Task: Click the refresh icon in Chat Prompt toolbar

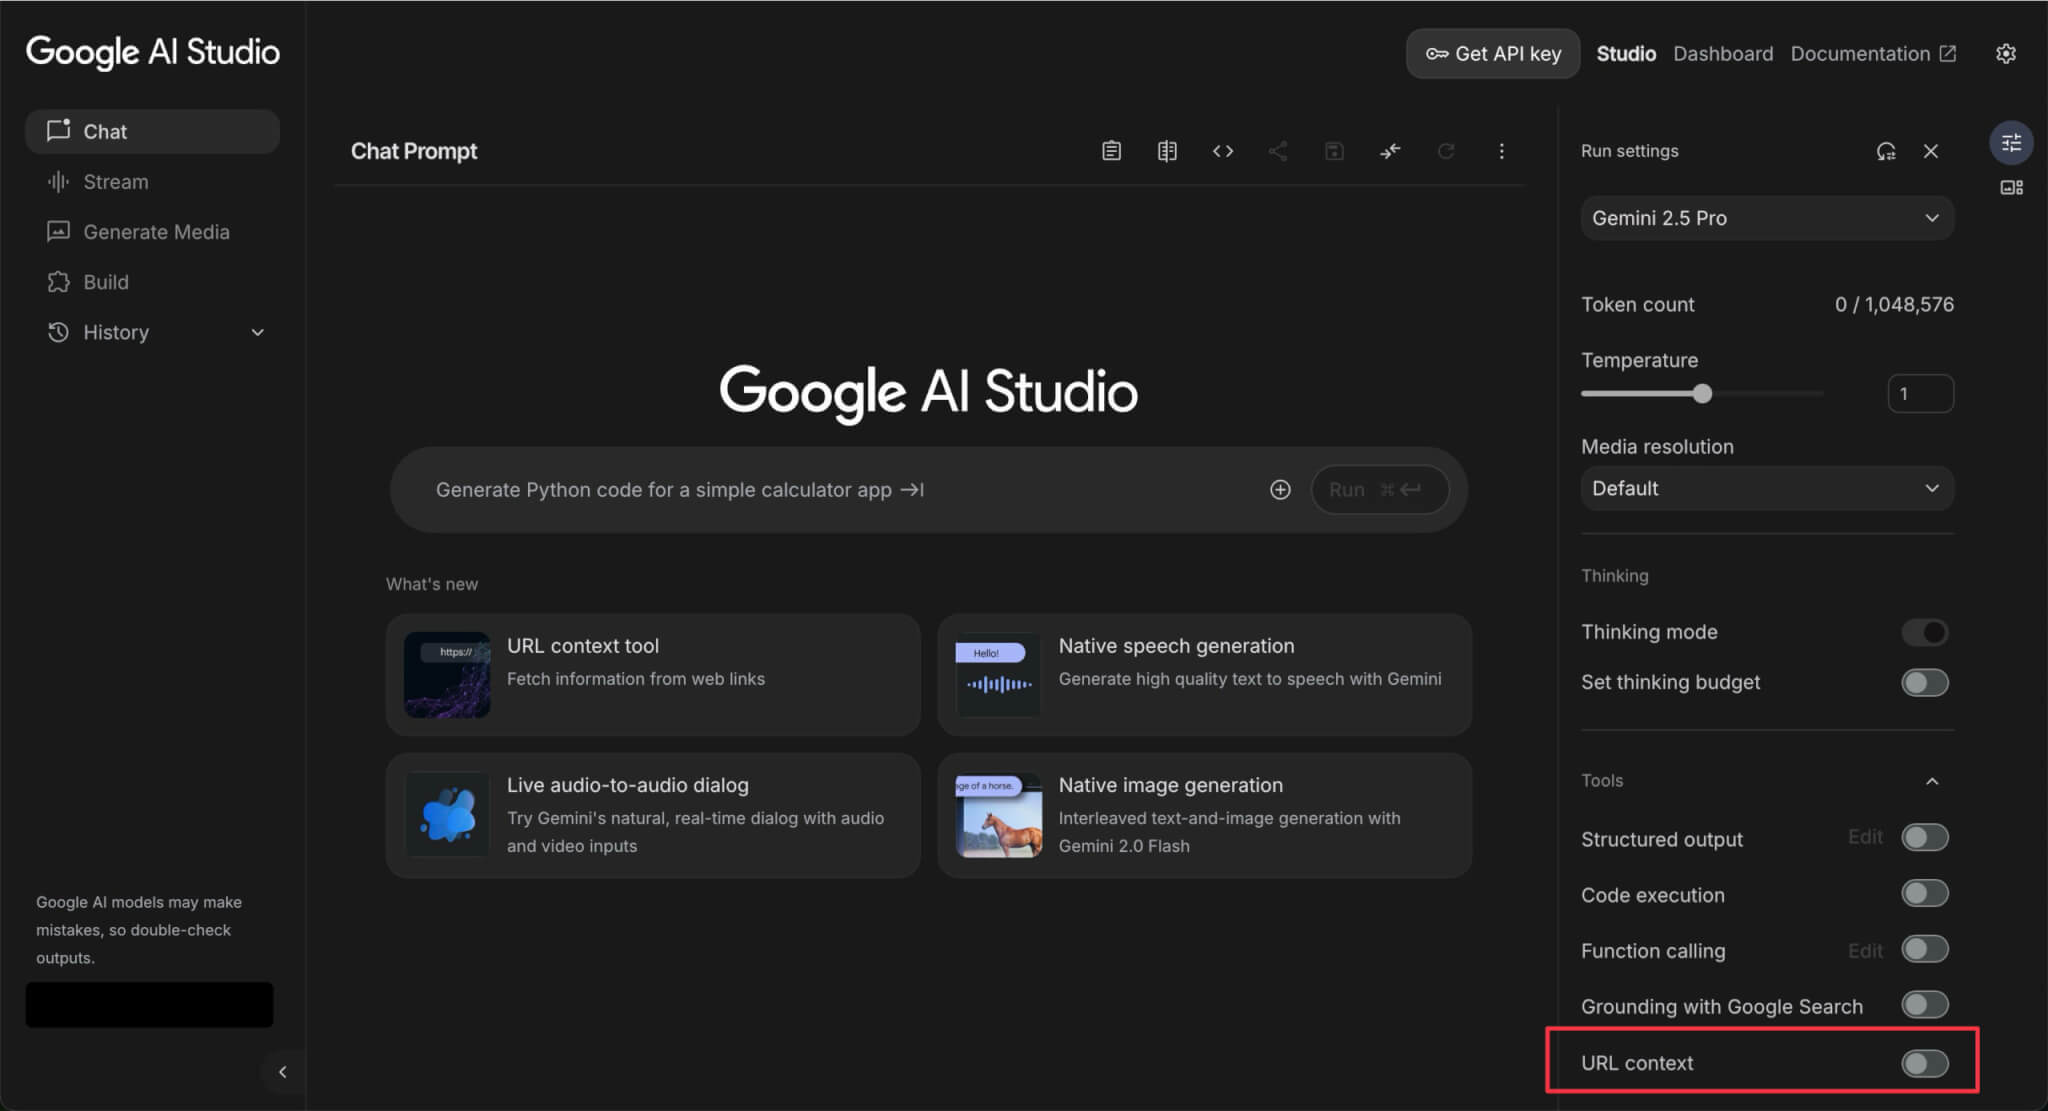Action: [1446, 151]
